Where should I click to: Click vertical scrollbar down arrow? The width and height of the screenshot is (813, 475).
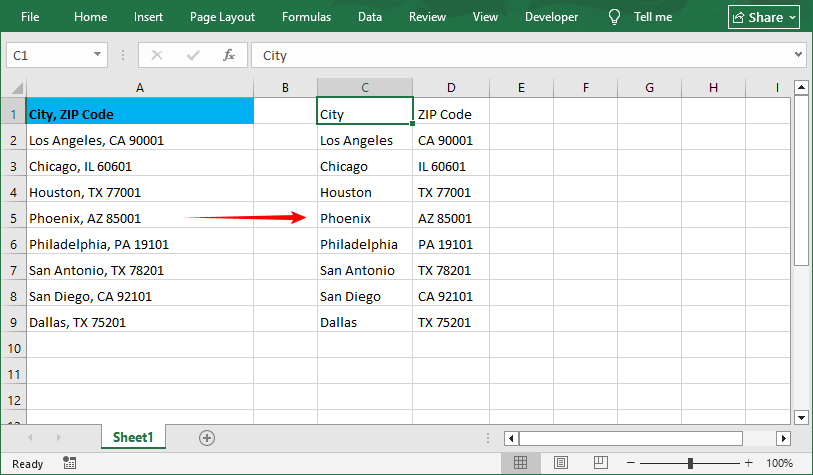click(x=801, y=417)
